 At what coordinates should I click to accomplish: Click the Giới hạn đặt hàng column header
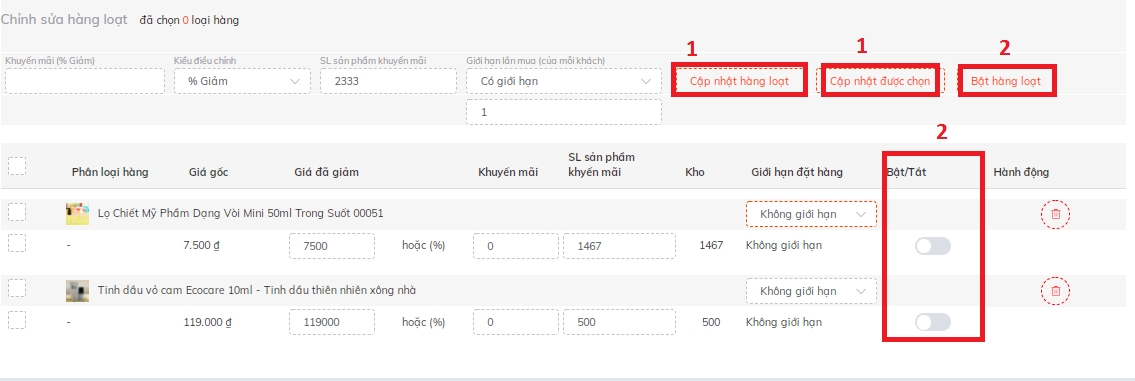797,172
